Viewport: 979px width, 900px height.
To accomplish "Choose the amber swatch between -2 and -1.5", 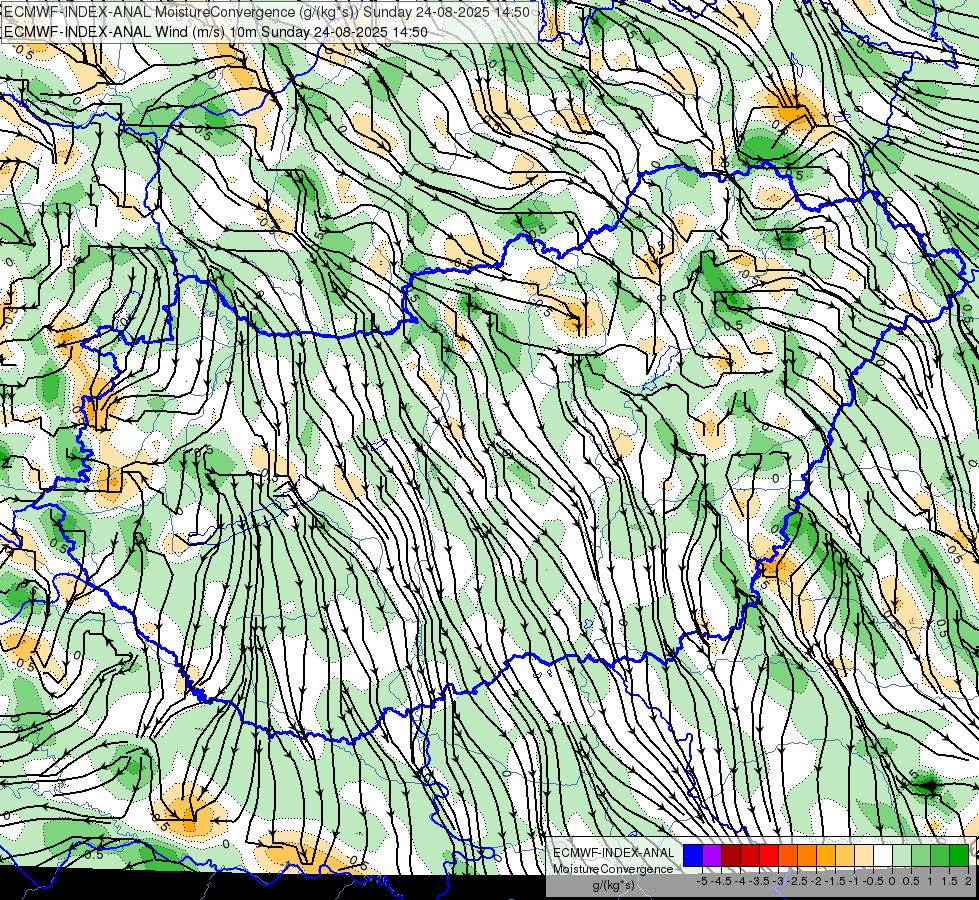I will pyautogui.click(x=827, y=855).
